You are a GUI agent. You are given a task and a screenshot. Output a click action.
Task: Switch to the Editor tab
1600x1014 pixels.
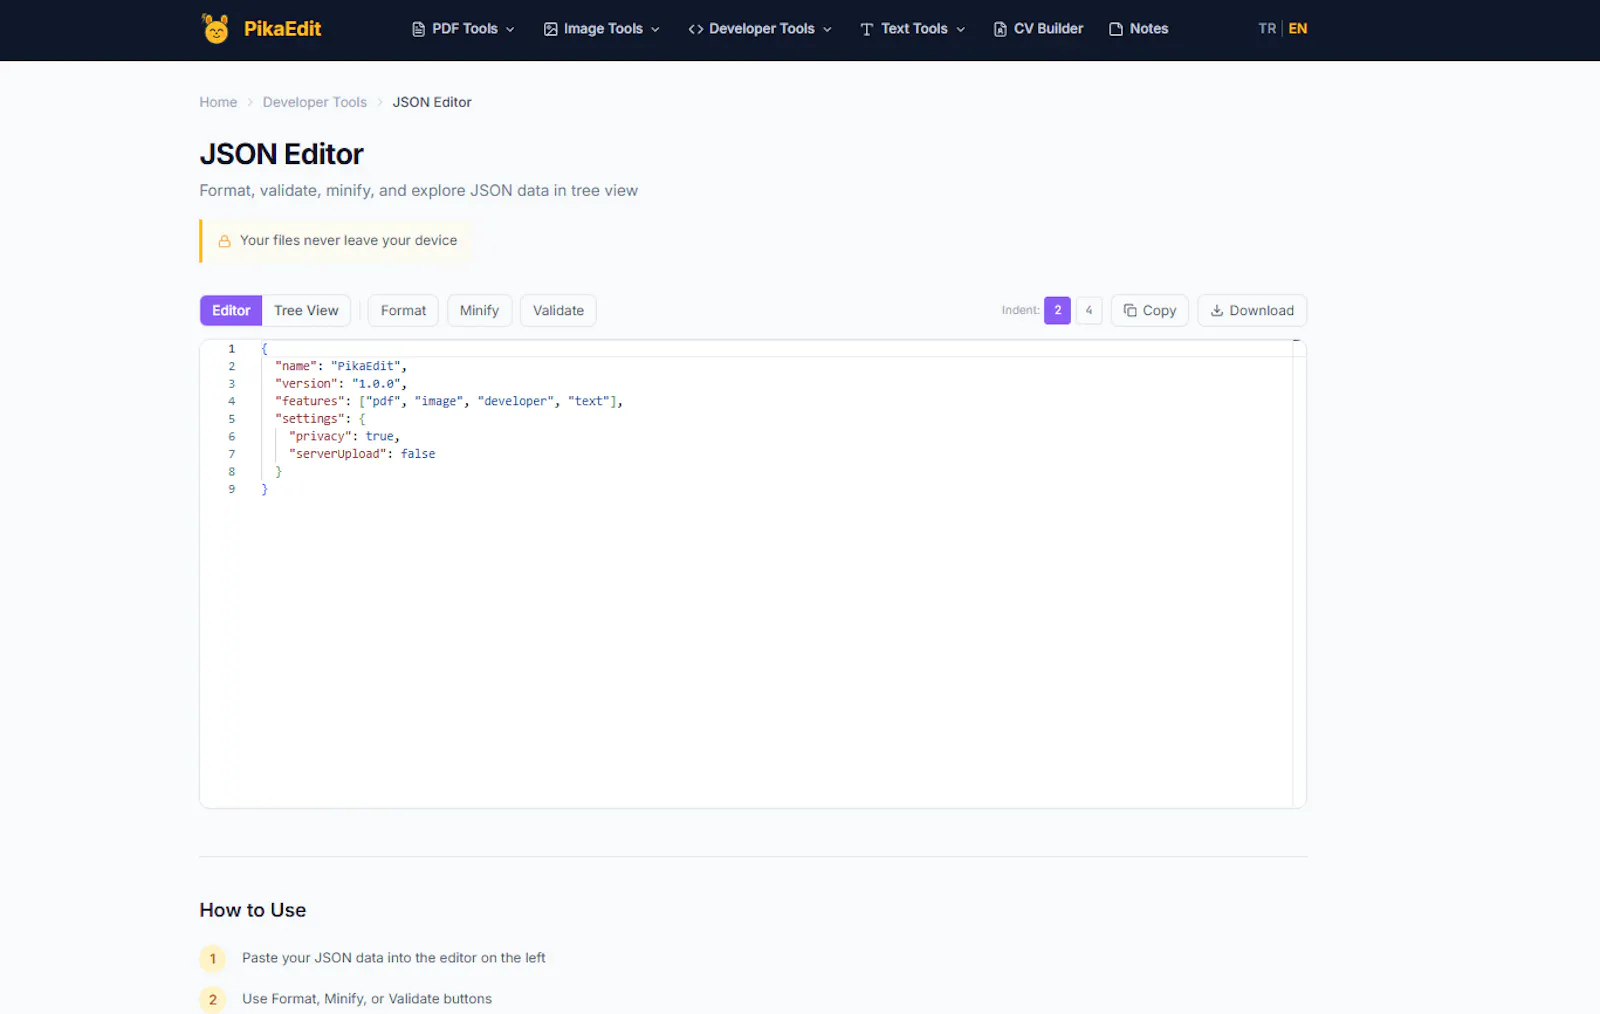(231, 310)
